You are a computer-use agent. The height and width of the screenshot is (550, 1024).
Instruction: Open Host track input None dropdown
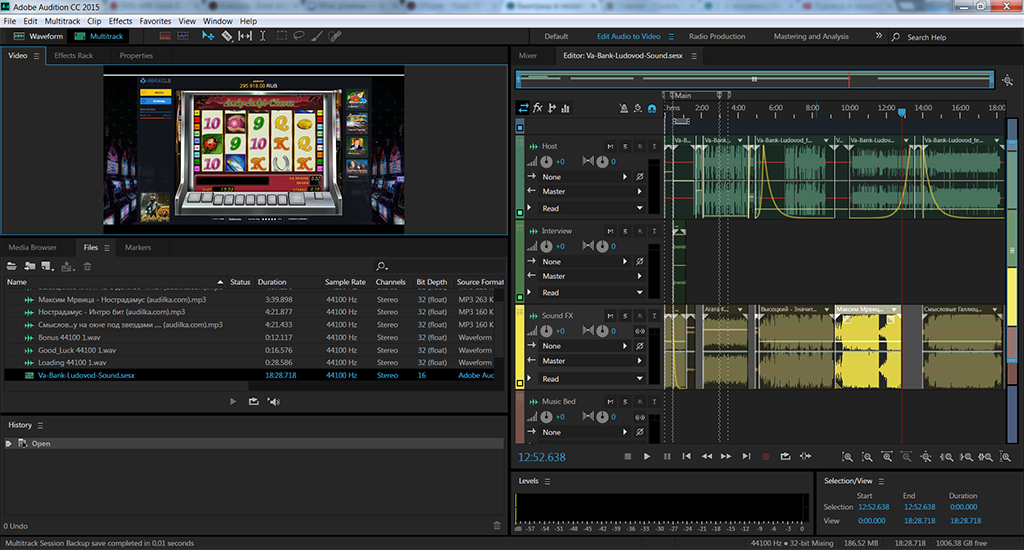pos(584,177)
